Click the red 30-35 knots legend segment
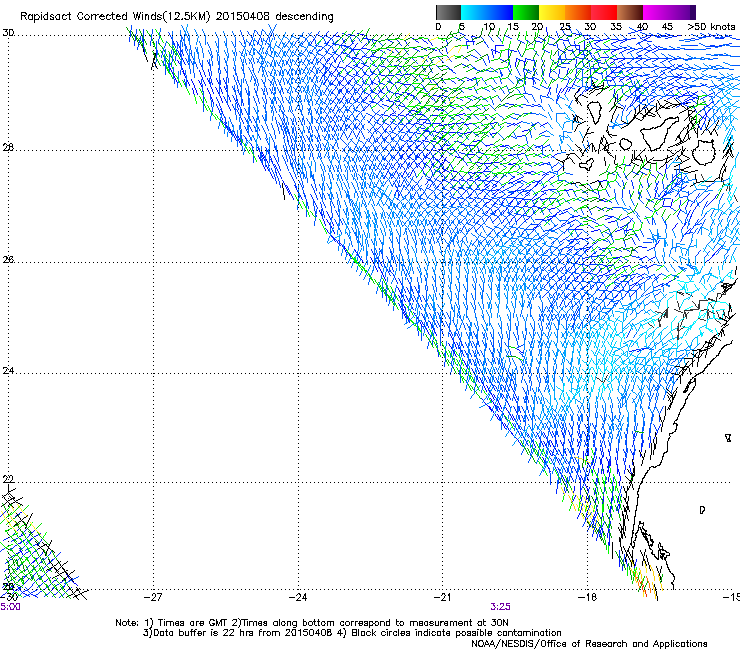This screenshot has width=740, height=650. coord(604,12)
